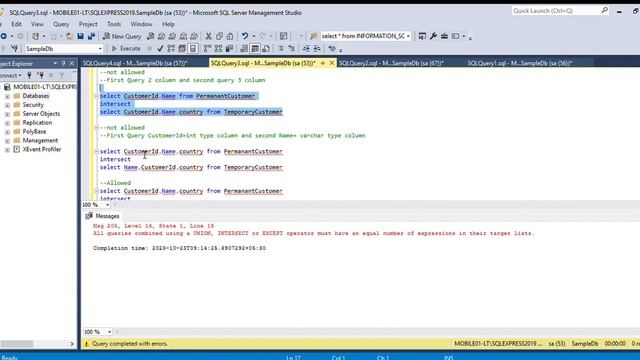The height and width of the screenshot is (360, 640).
Task: Open the Properties Window wrench icon
Action: pyautogui.click(x=433, y=36)
